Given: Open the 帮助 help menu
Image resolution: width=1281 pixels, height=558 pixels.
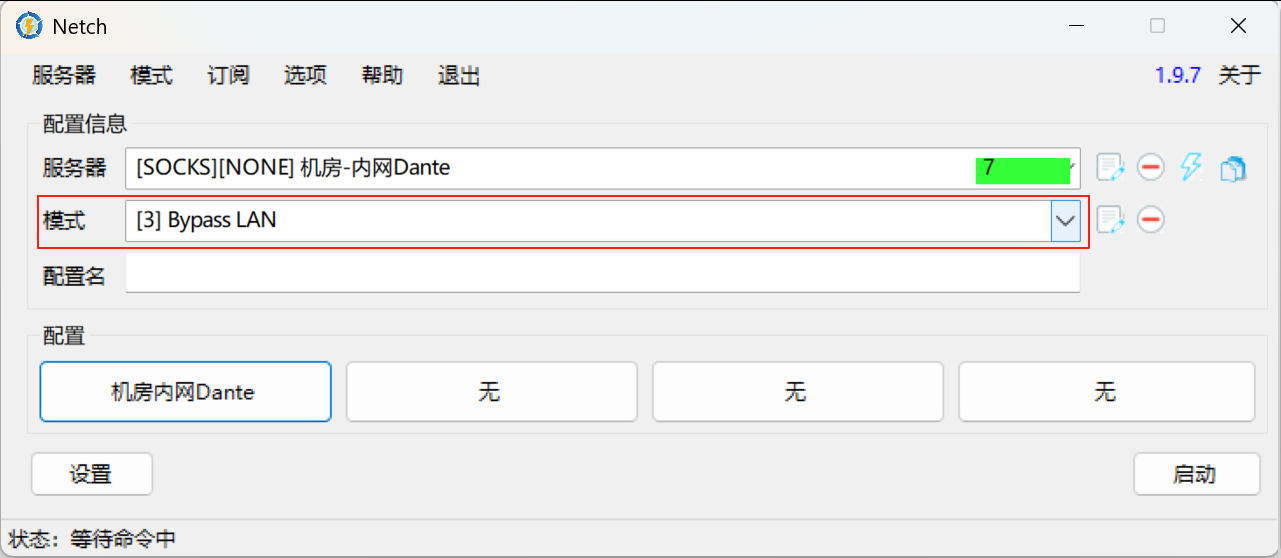Looking at the screenshot, I should coord(382,75).
